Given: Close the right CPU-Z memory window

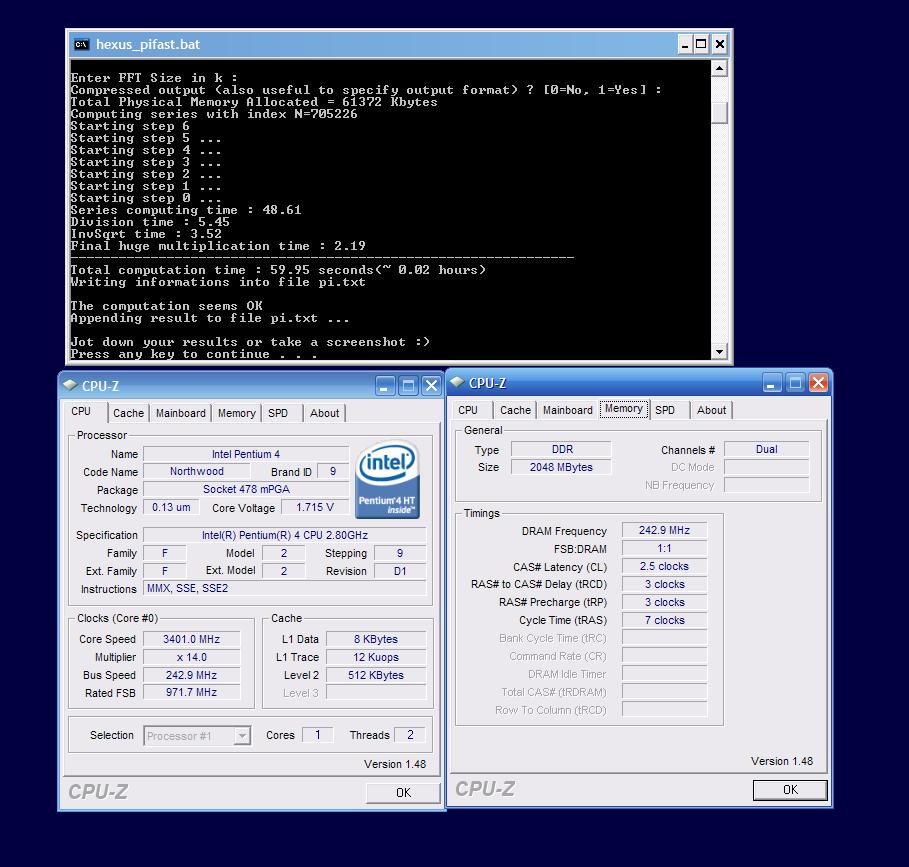Looking at the screenshot, I should [818, 382].
